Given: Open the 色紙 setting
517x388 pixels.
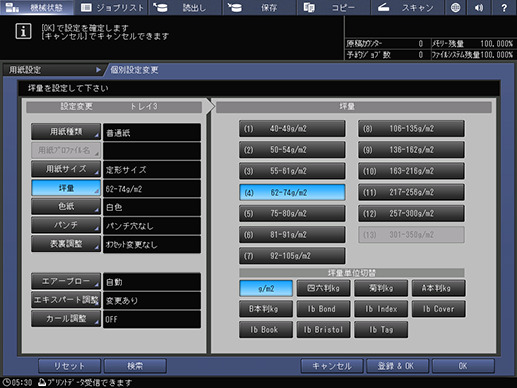Looking at the screenshot, I should coord(66,206).
